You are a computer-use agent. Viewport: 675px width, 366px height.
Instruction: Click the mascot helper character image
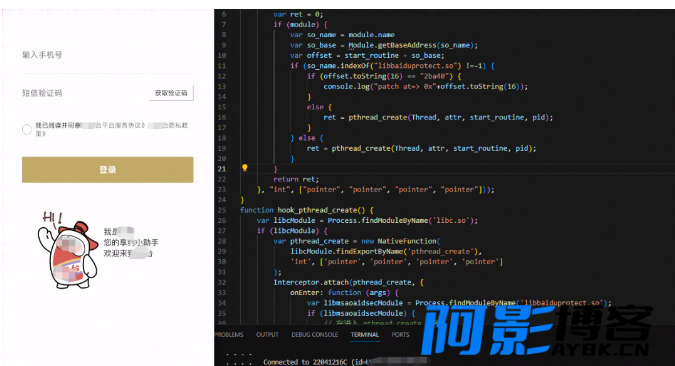tap(68, 250)
